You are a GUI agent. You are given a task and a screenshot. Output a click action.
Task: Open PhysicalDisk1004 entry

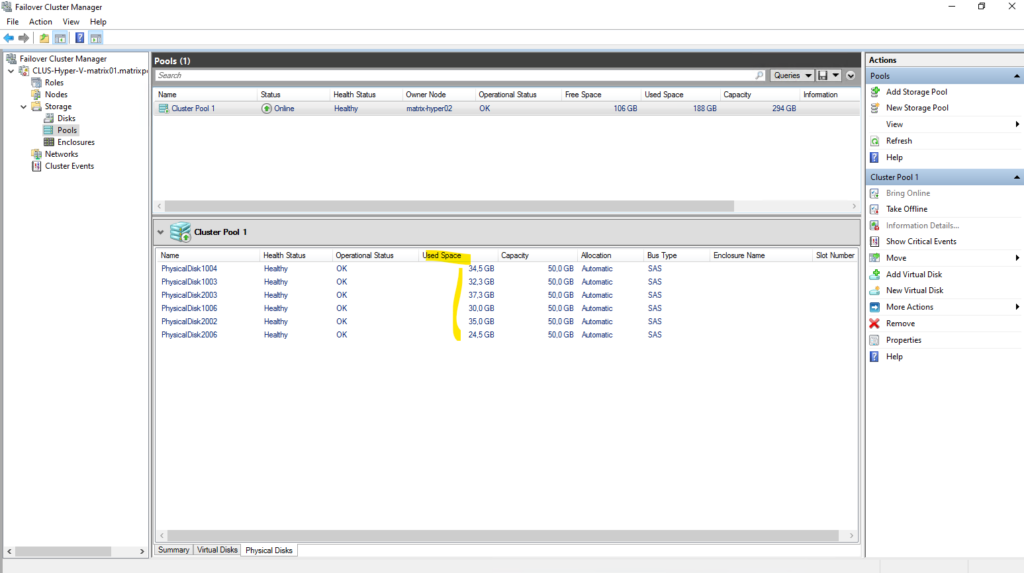189,269
